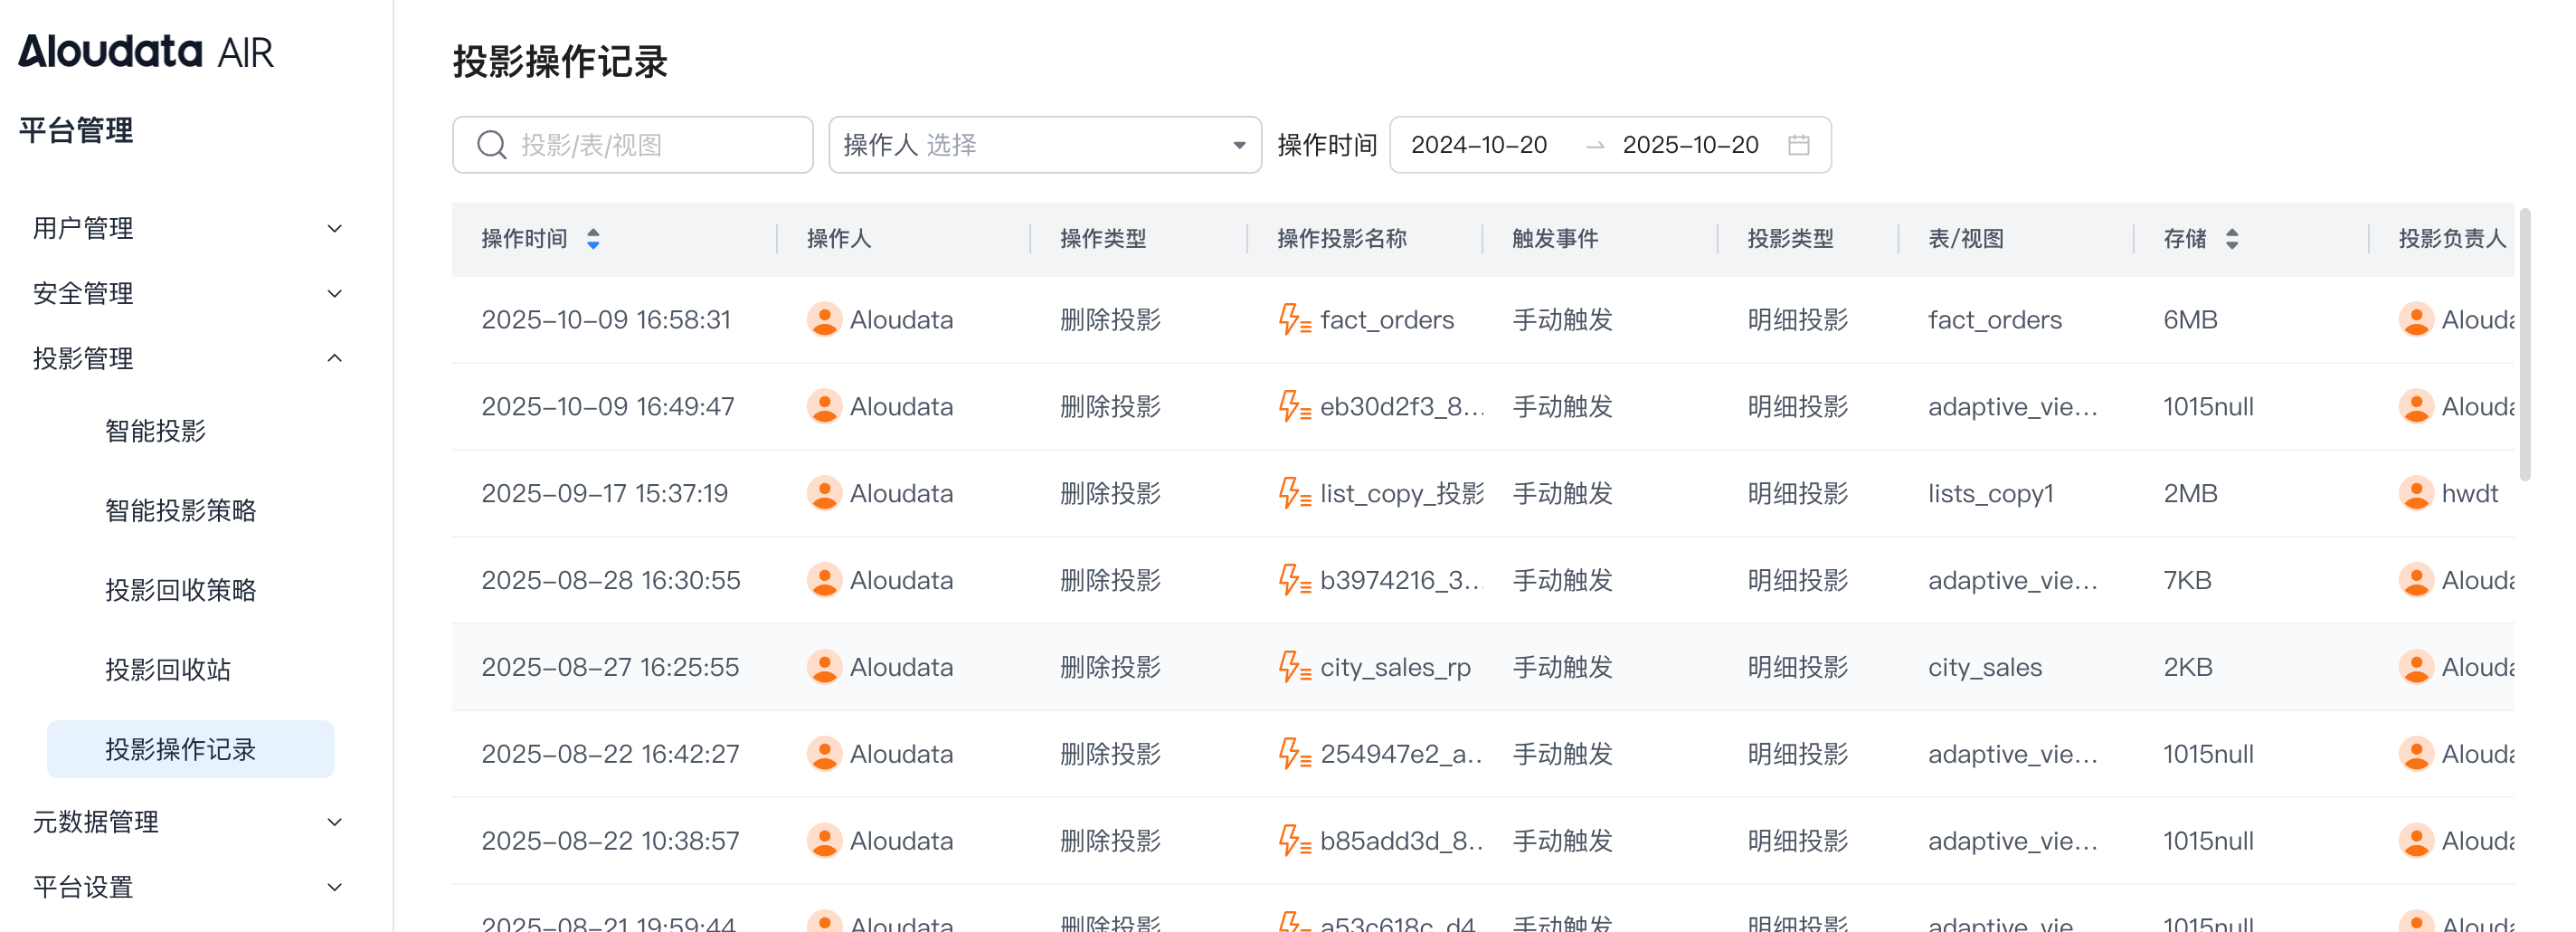
Task: Sort by 操作时间 column arrows
Action: point(593,239)
